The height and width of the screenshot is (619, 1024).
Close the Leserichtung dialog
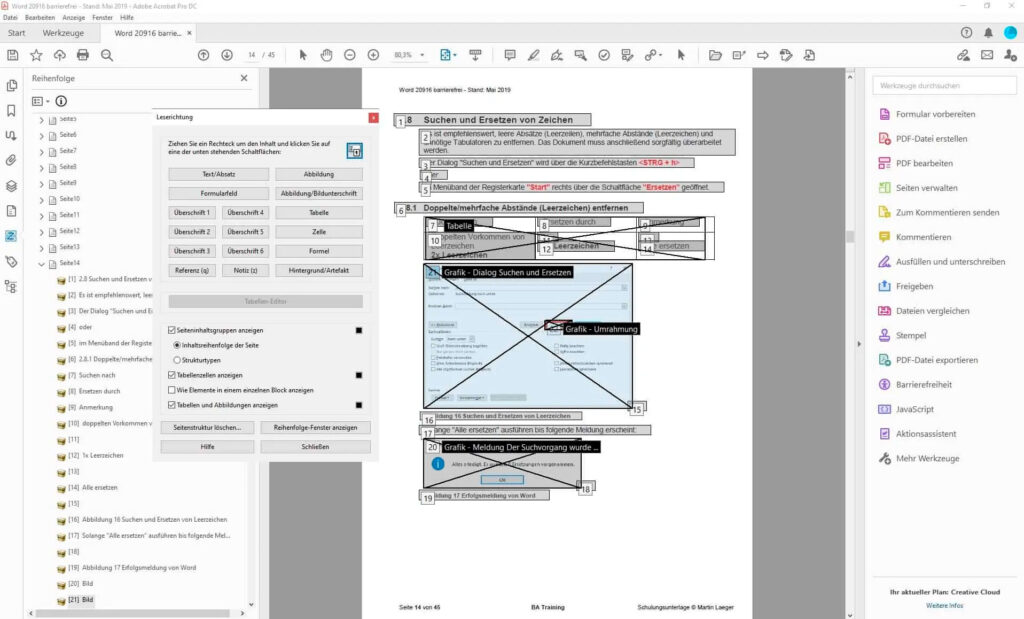[374, 118]
